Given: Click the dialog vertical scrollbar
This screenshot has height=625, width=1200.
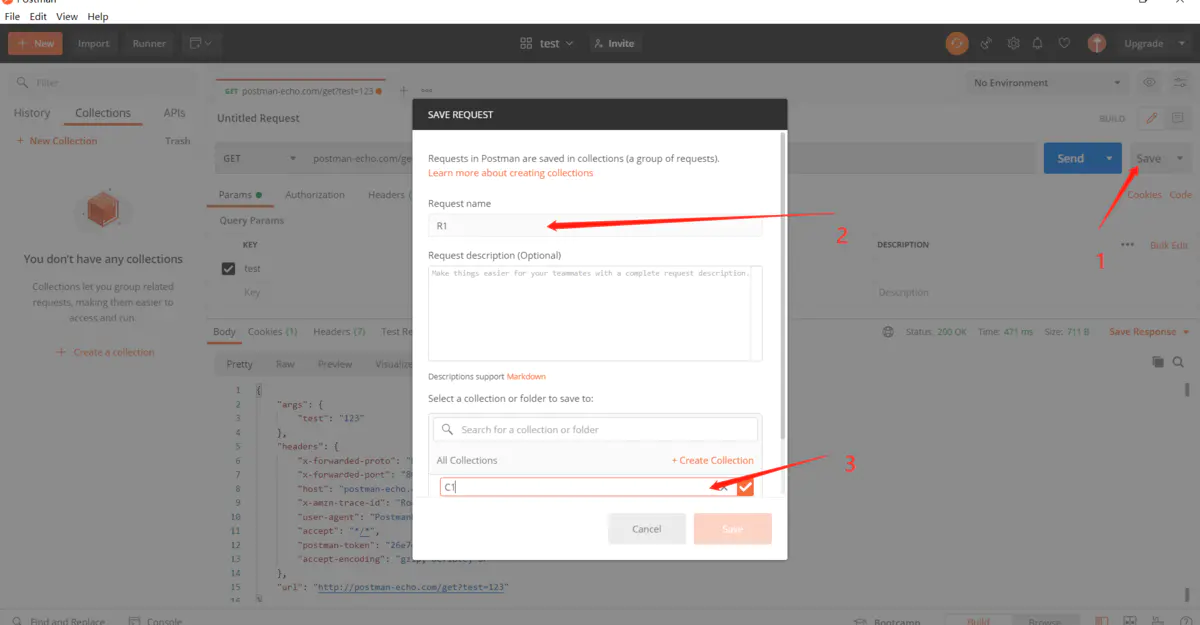Looking at the screenshot, I should (784, 285).
